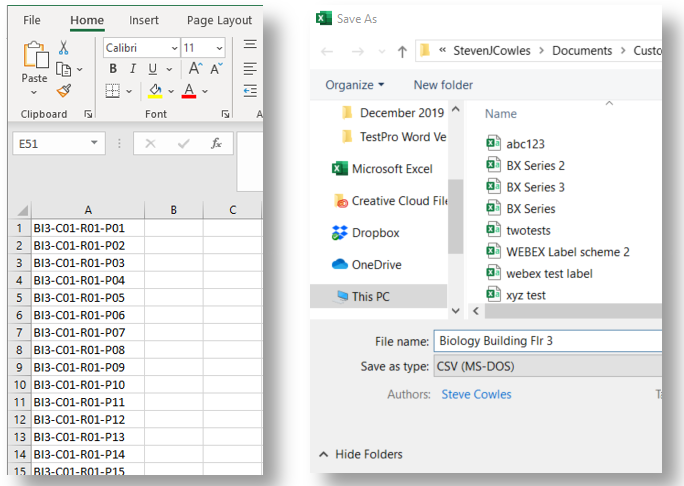Image resolution: width=684 pixels, height=486 pixels.
Task: Open the recent locations dropdown chevron
Action: tap(382, 51)
